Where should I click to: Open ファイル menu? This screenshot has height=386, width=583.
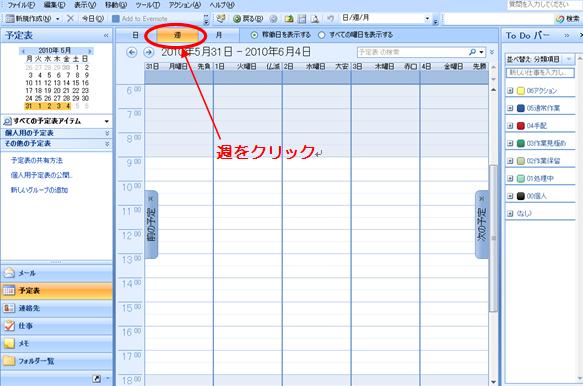(x=21, y=5)
